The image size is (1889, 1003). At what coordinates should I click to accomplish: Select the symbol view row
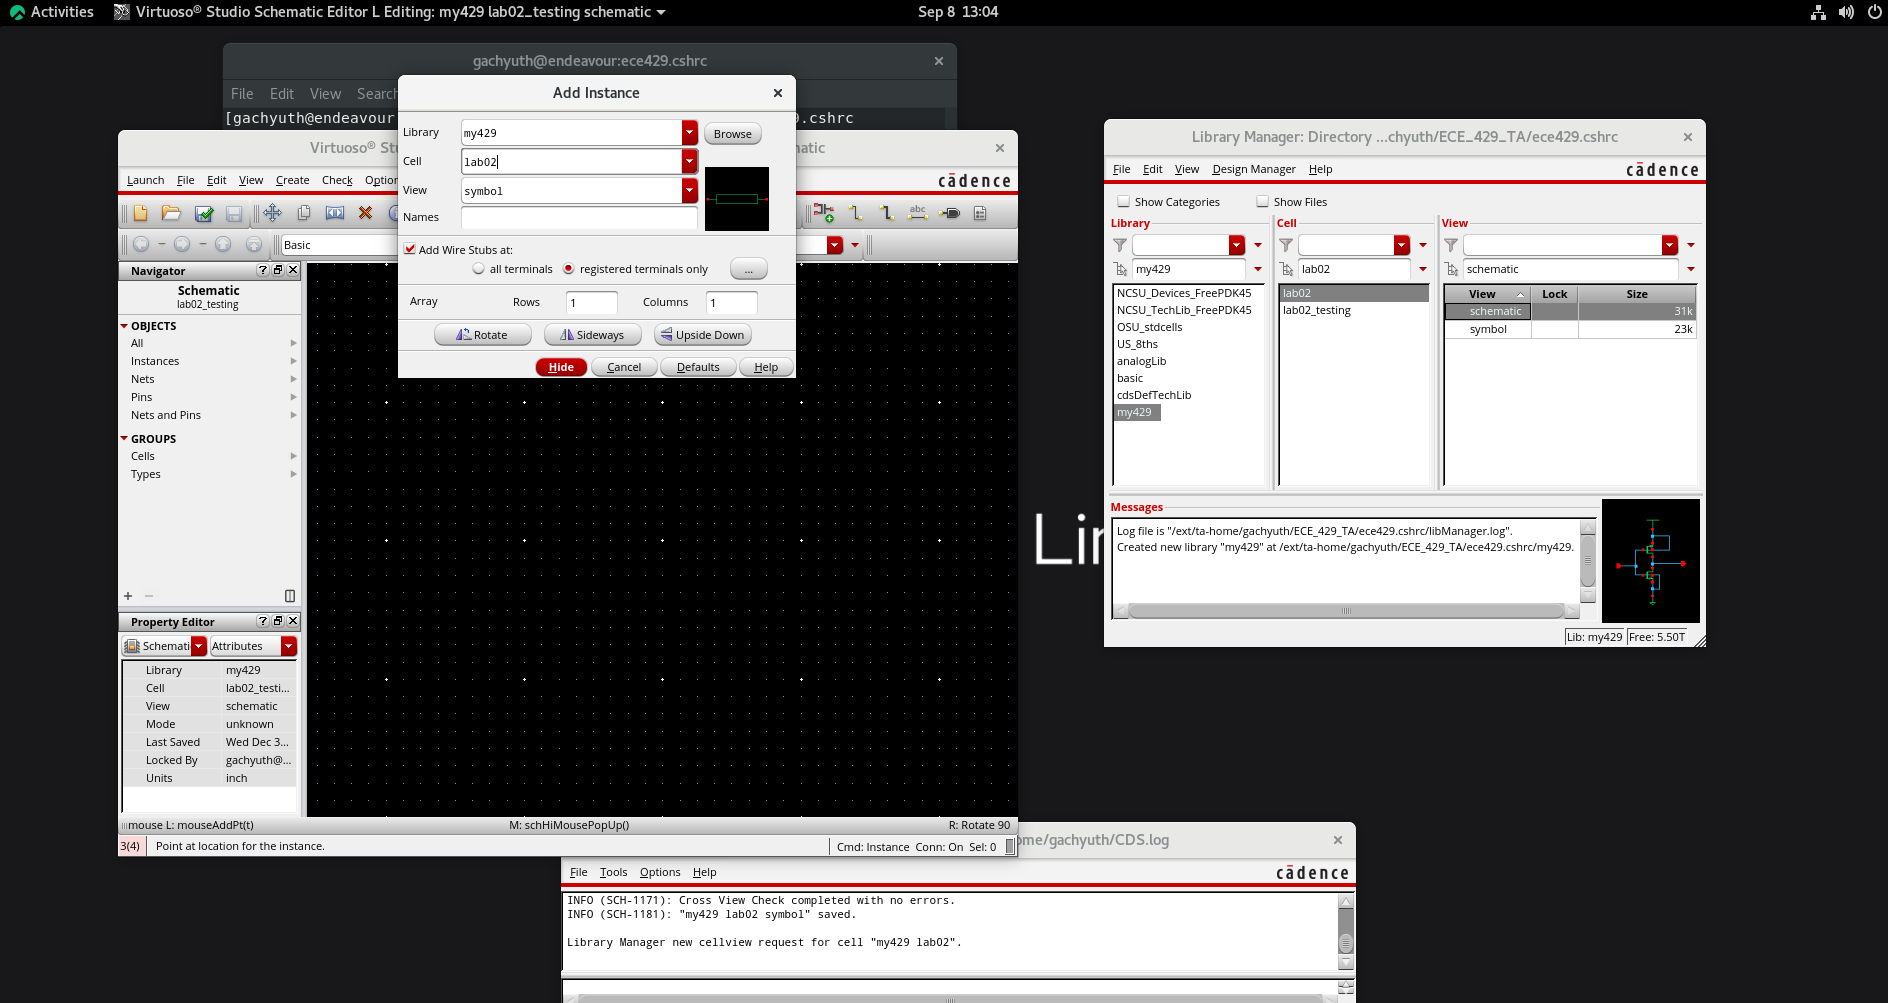pos(1570,329)
